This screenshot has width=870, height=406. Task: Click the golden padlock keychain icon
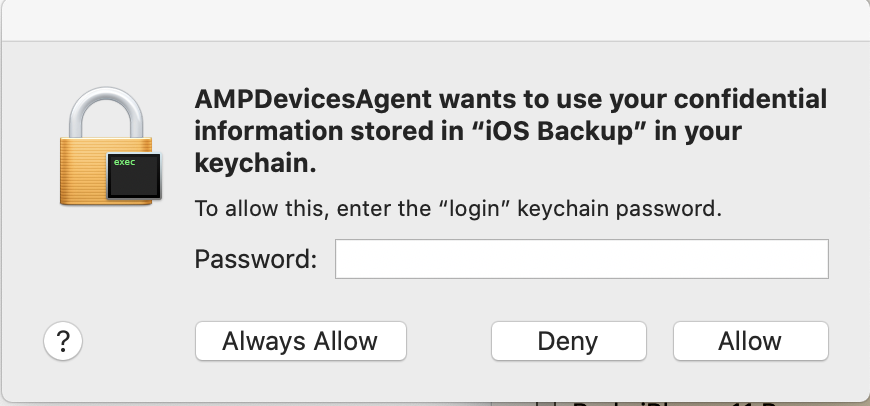pos(109,152)
